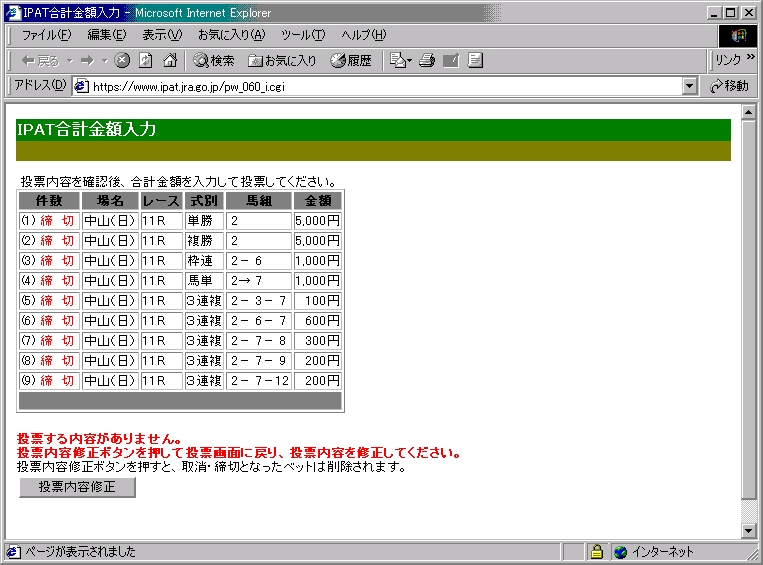Click the vertical scrollbar thumb
The height and width of the screenshot is (565, 763).
[748, 310]
